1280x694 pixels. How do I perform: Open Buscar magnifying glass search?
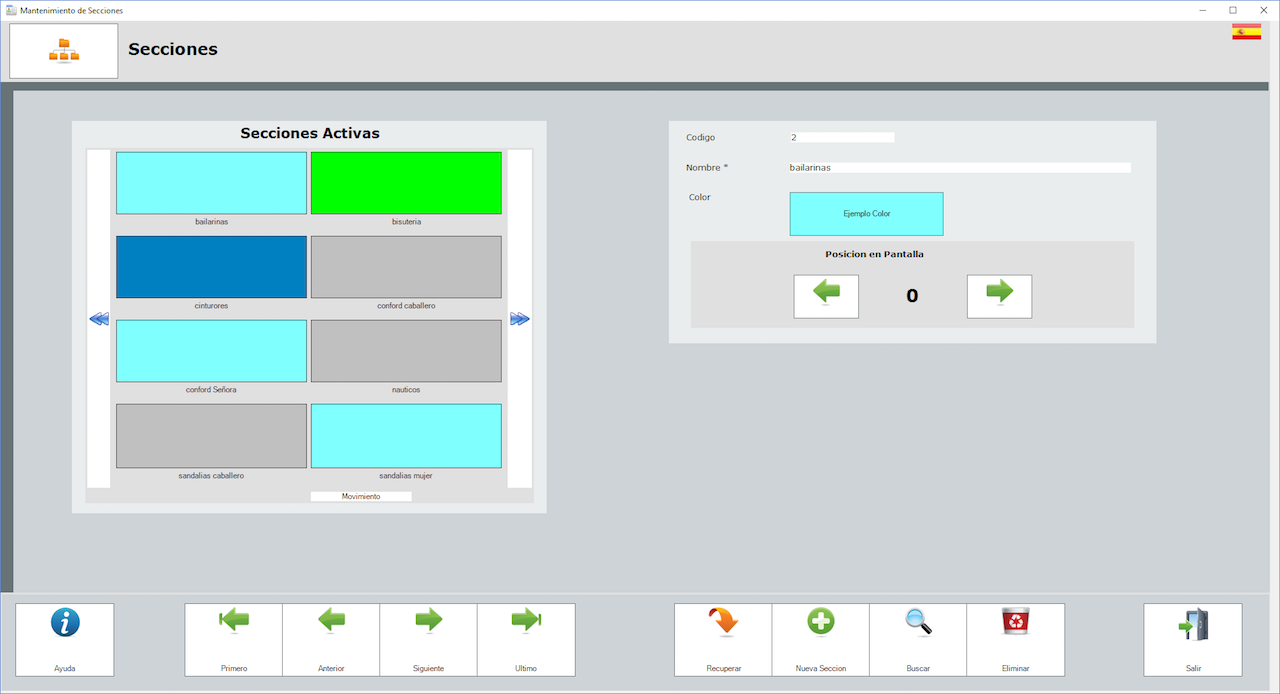point(918,622)
